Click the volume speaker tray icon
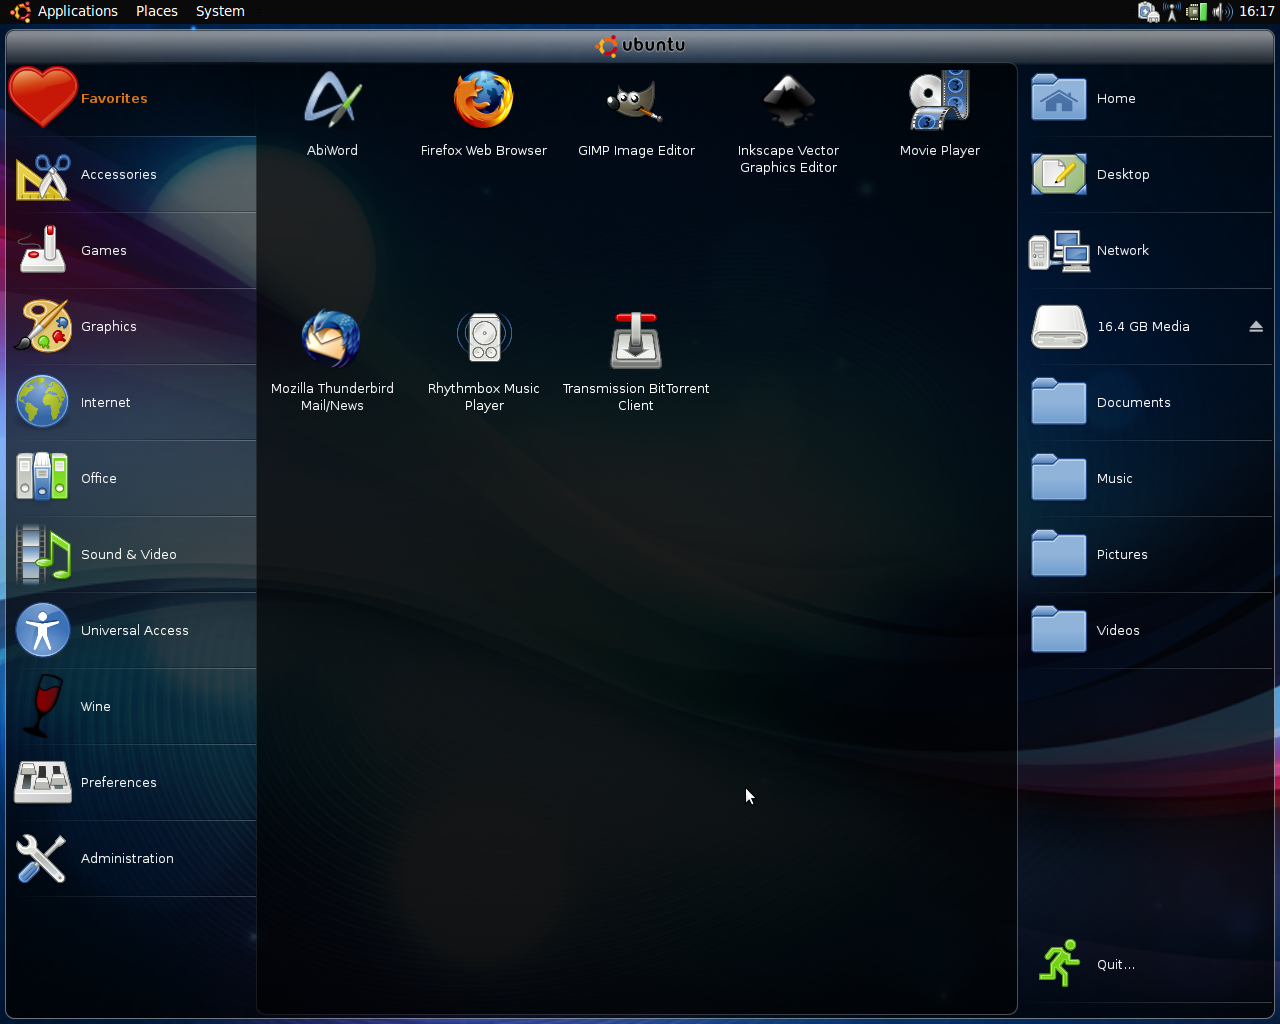 click(x=1221, y=12)
